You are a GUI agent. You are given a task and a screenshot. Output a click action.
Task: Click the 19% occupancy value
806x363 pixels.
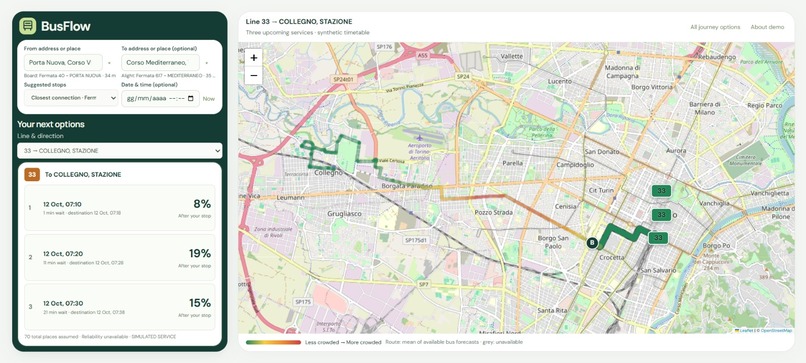pos(199,253)
